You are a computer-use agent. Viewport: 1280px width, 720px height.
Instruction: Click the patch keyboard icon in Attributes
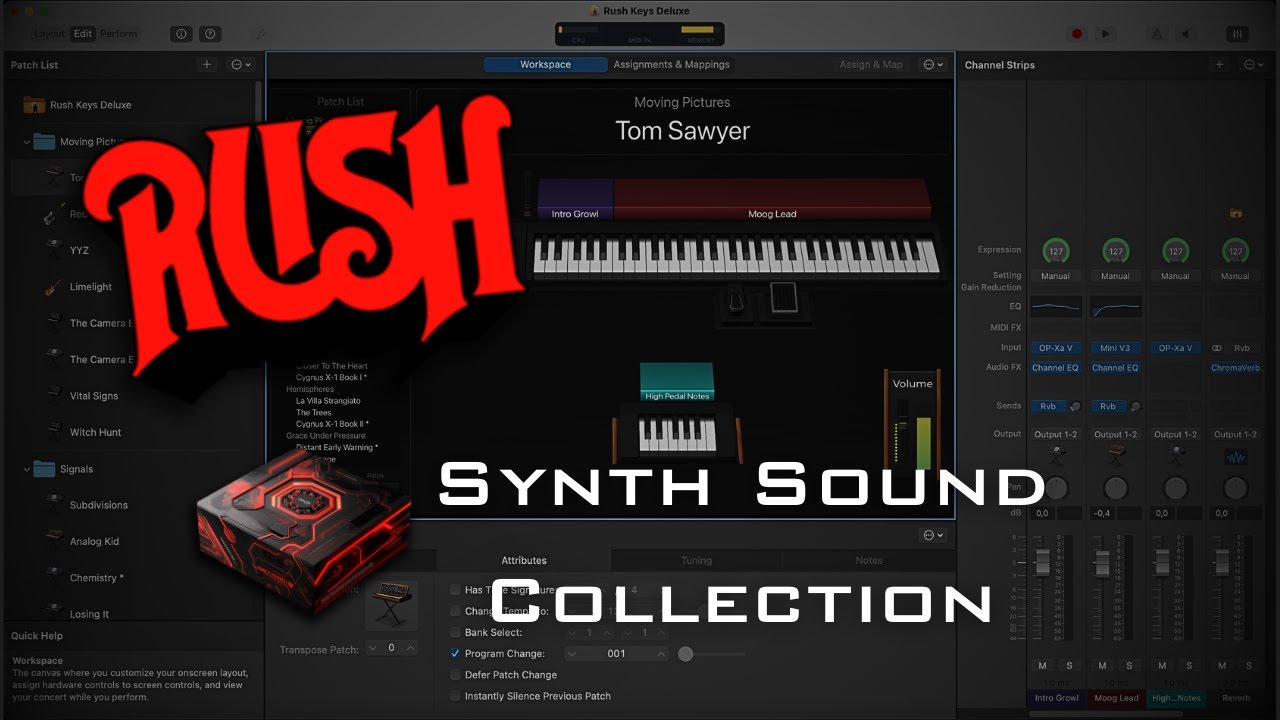coord(391,606)
